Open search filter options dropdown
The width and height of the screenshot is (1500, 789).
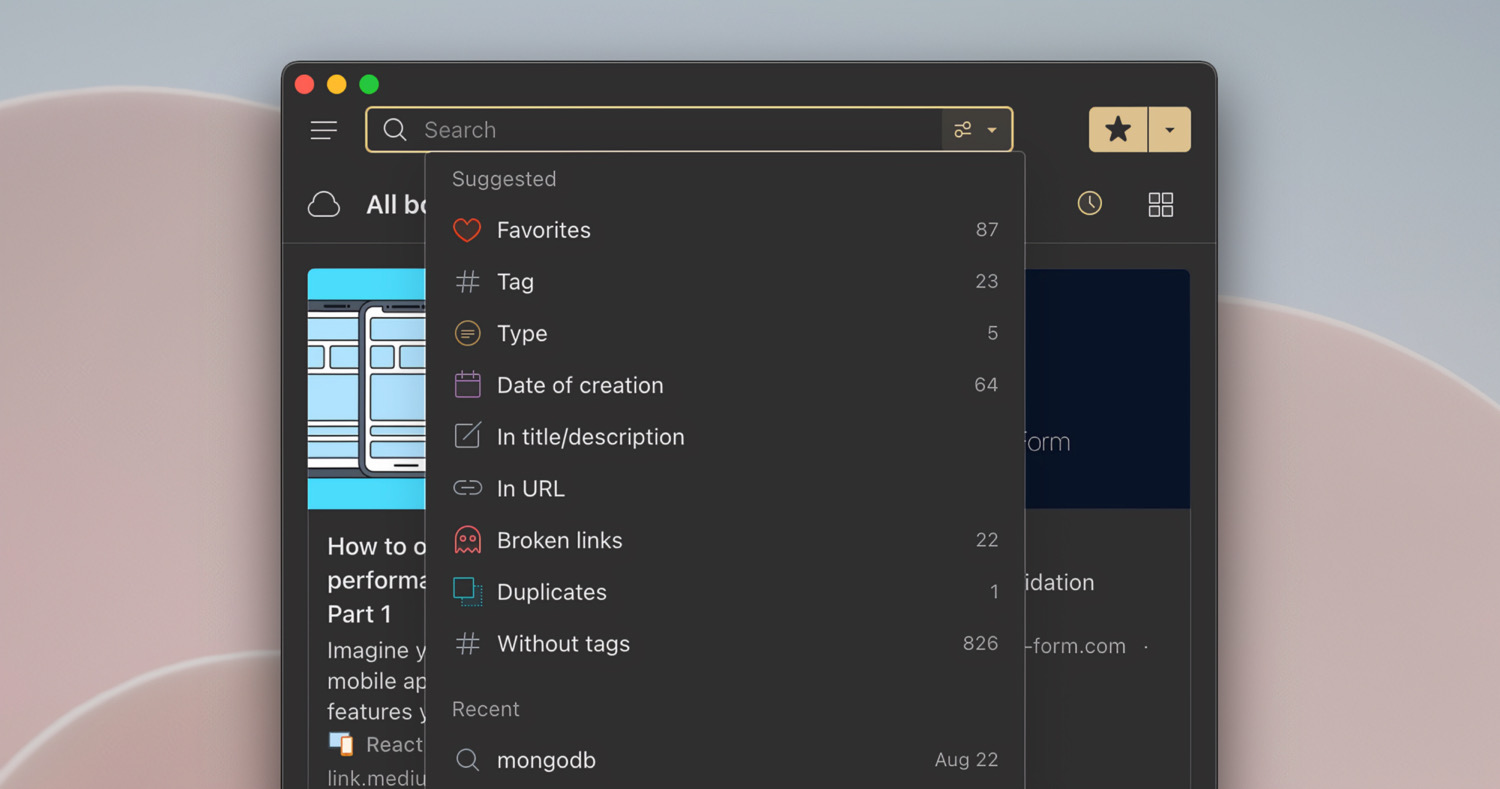point(976,130)
